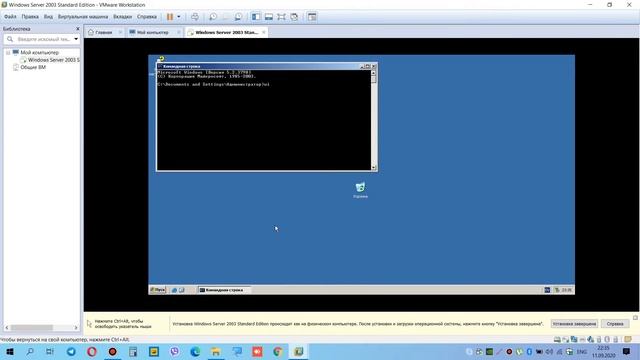Click the command prompt scrollbar up arrow
This screenshot has width=640, height=360.
[x=373, y=72]
